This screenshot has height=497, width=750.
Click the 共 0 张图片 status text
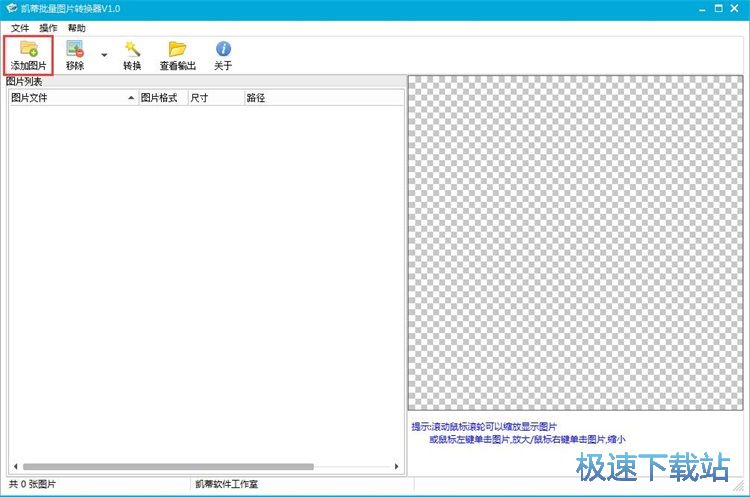click(32, 484)
